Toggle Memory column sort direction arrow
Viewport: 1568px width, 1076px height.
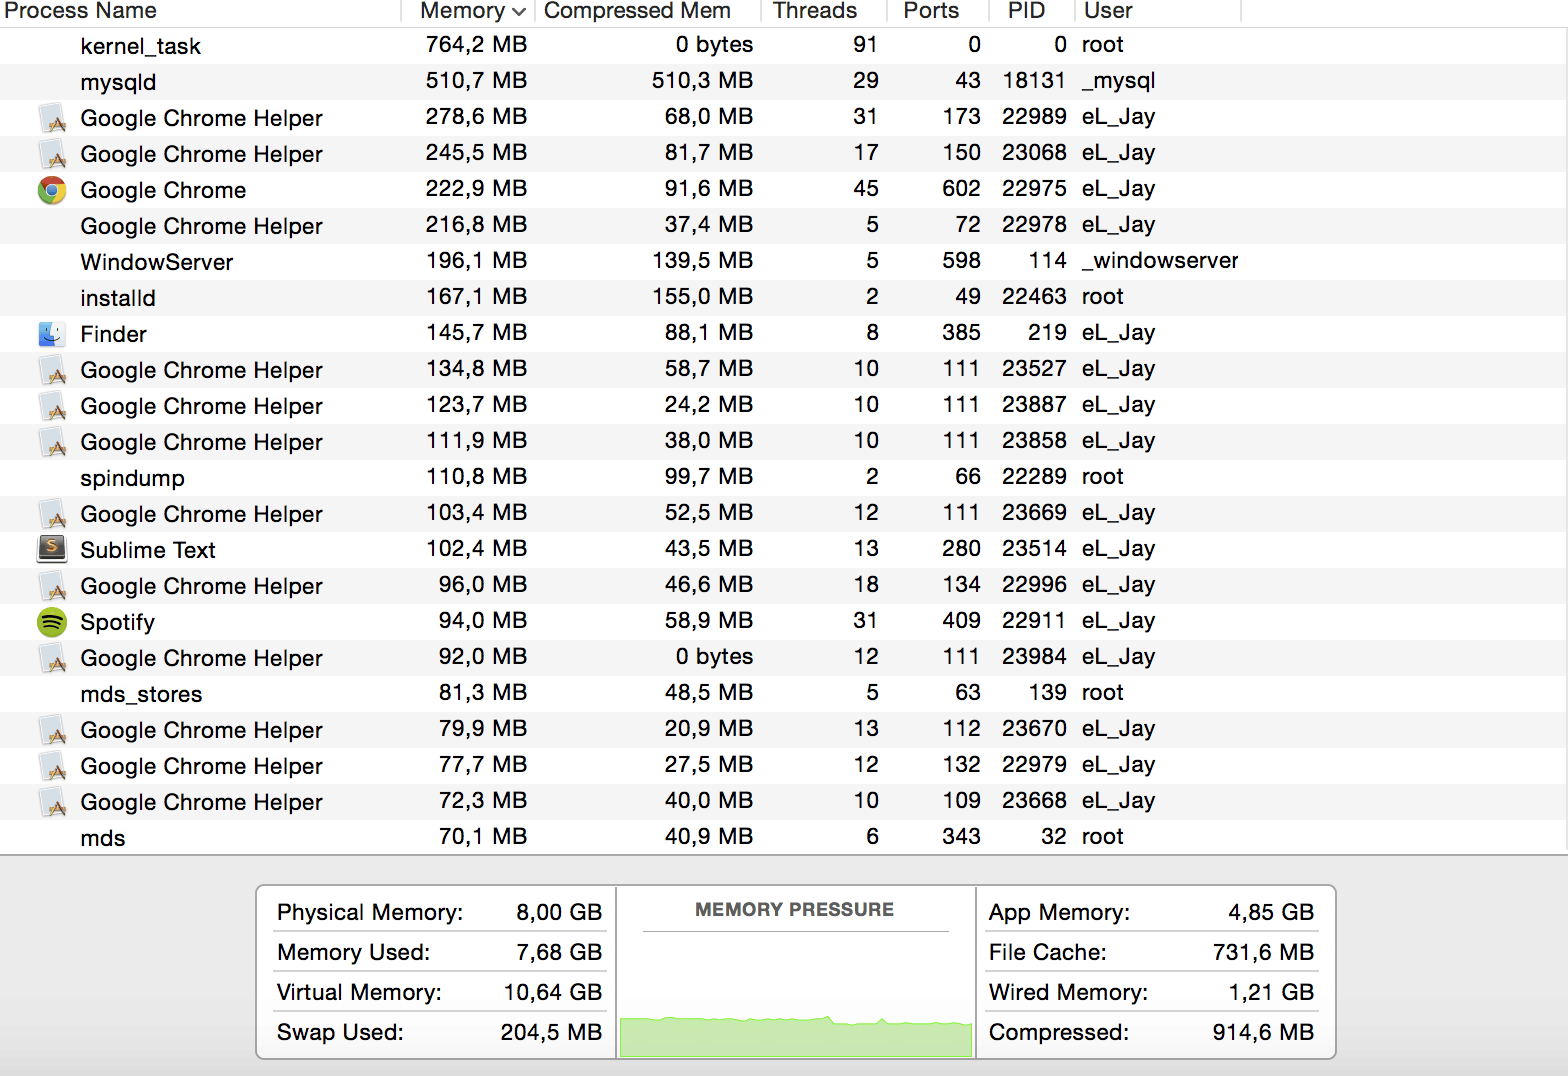pyautogui.click(x=518, y=12)
